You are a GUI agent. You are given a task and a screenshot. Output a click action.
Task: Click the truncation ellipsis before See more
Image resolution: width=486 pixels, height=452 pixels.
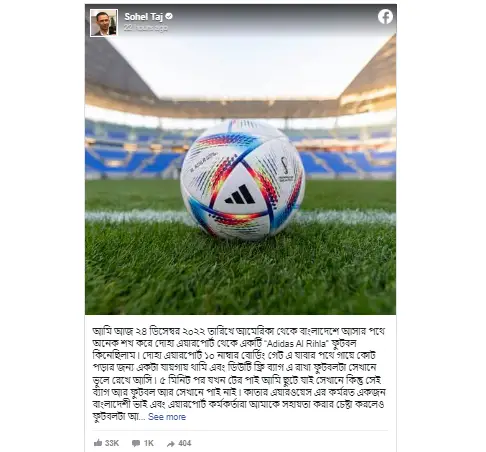142,417
